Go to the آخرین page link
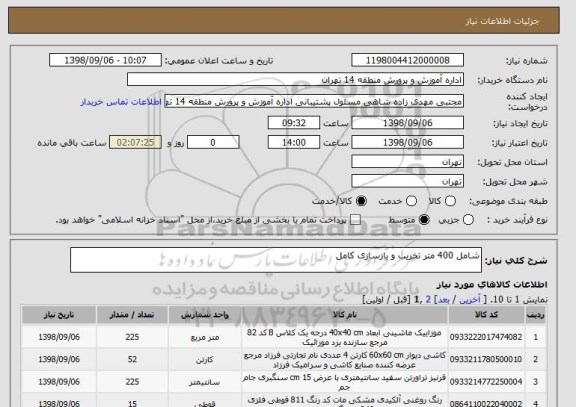The width and height of the screenshot is (576, 407). (469, 300)
